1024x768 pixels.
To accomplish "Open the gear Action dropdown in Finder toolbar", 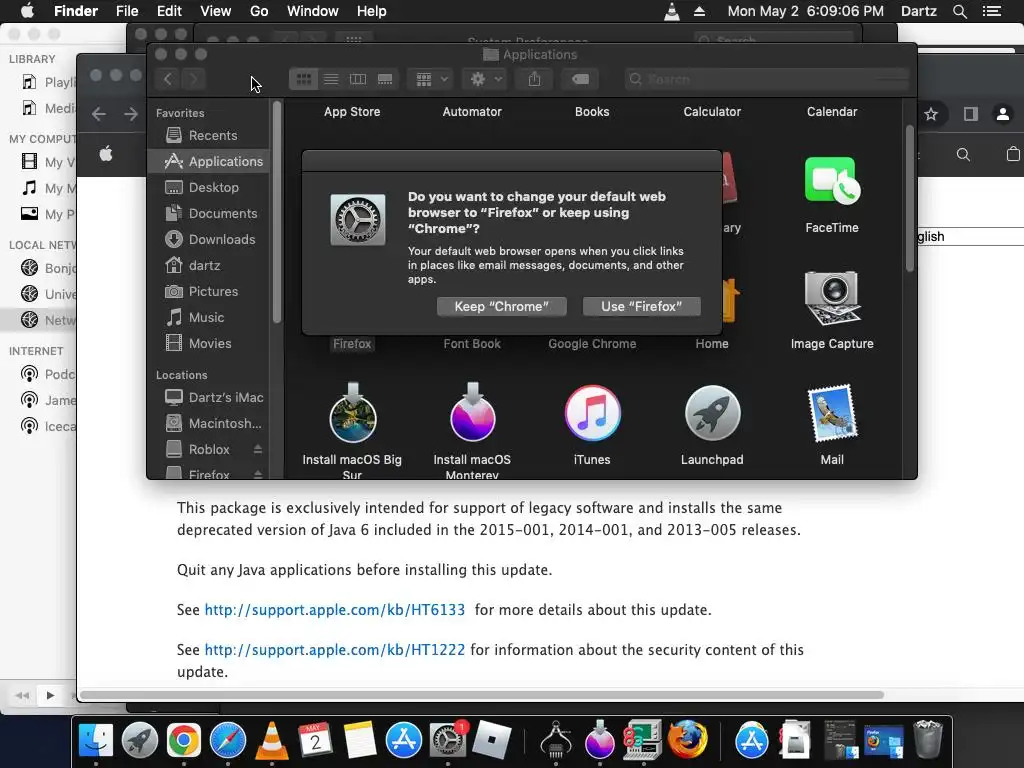I will point(485,79).
